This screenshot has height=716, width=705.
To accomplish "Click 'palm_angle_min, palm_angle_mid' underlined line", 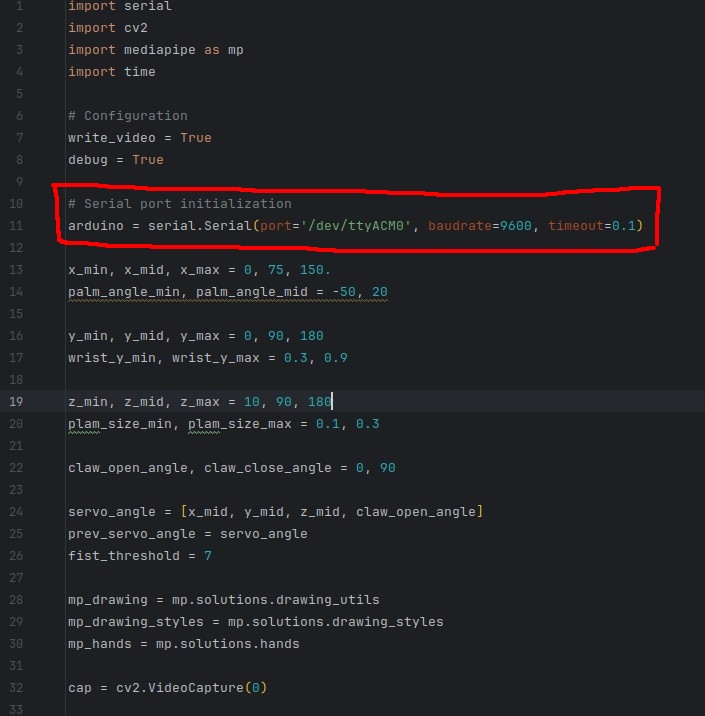I will pos(228,292).
